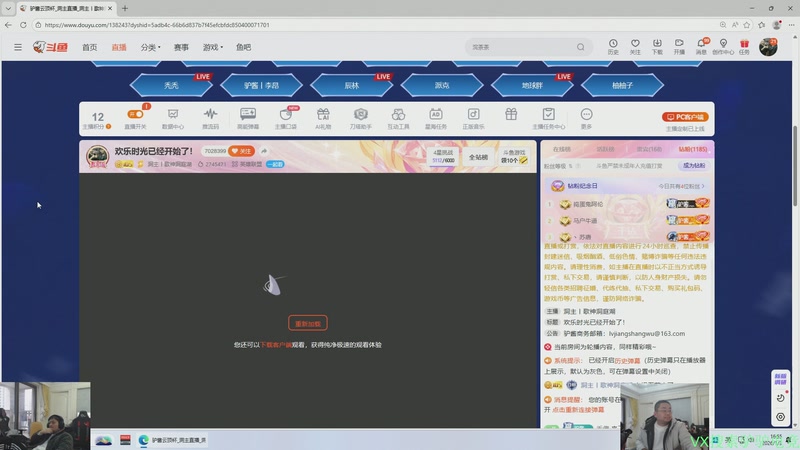The height and width of the screenshot is (450, 800).
Task: Click the PC客户端 button
Action: point(685,117)
